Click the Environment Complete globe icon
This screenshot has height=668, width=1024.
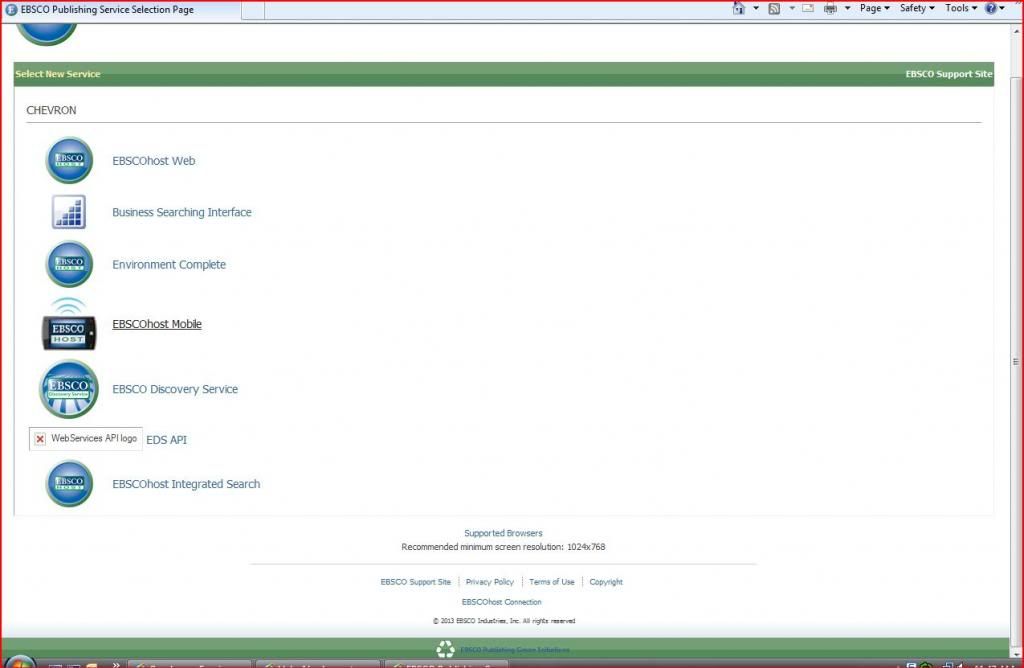tap(69, 264)
